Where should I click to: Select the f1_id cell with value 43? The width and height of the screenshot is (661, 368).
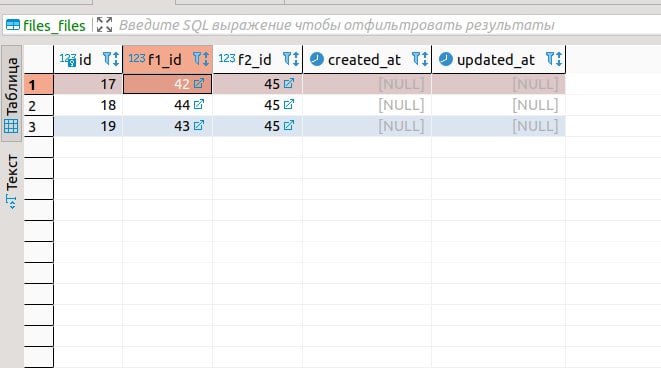(168, 126)
